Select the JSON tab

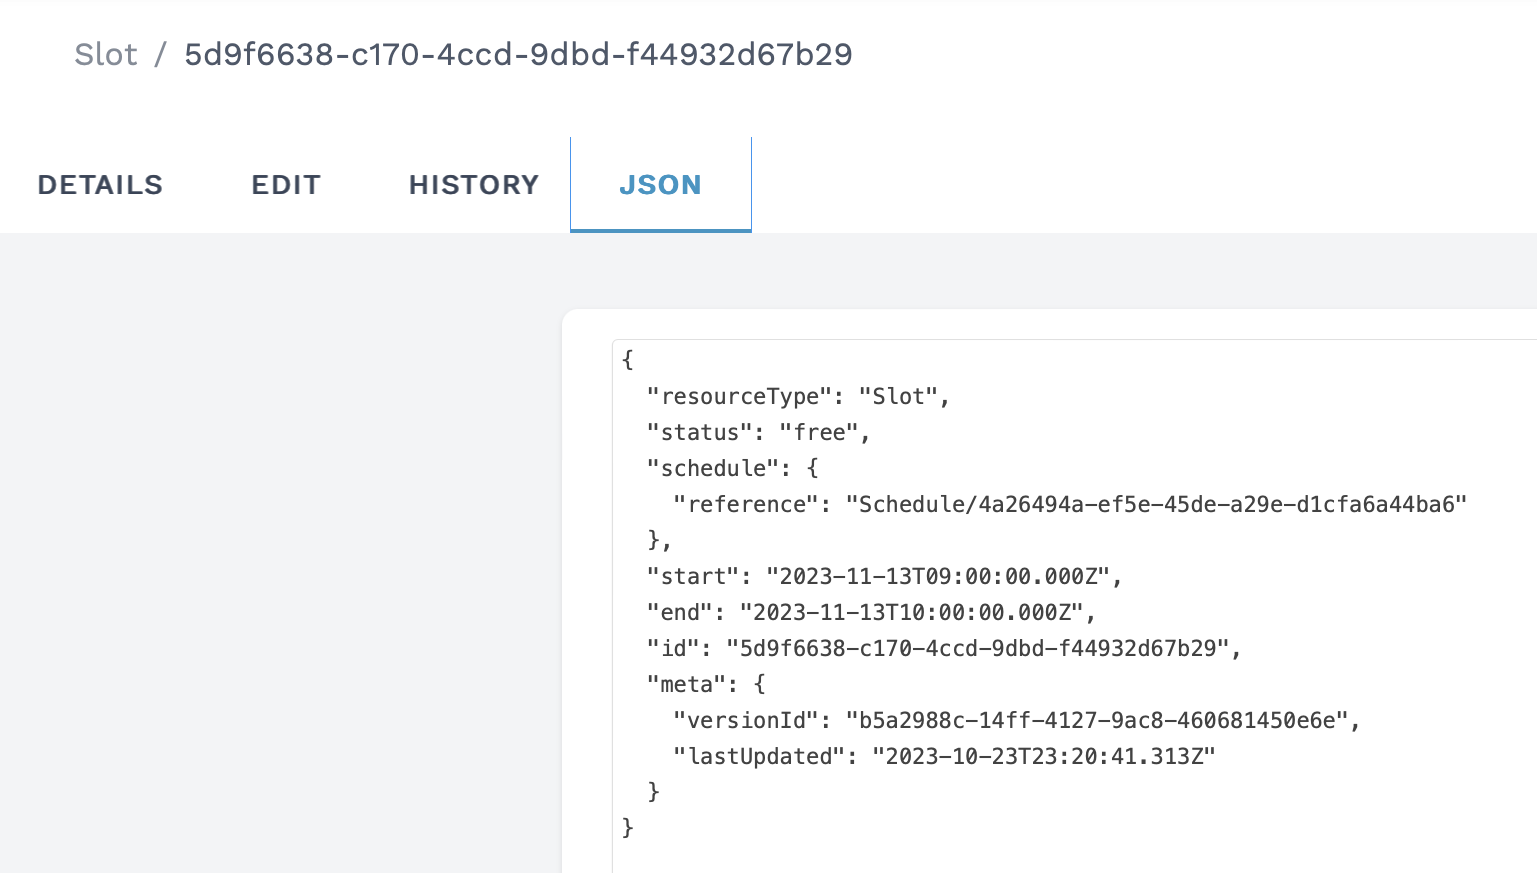660,185
